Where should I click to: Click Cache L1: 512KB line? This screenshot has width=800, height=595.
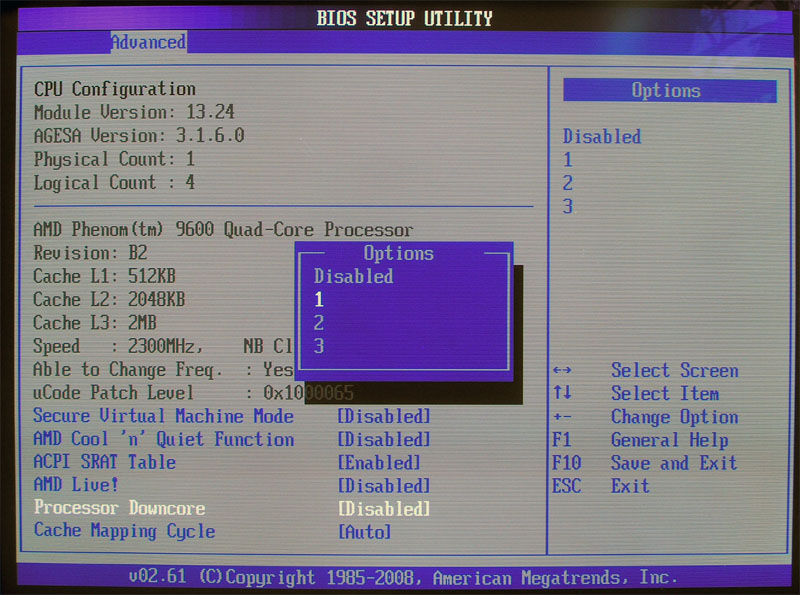pos(104,276)
